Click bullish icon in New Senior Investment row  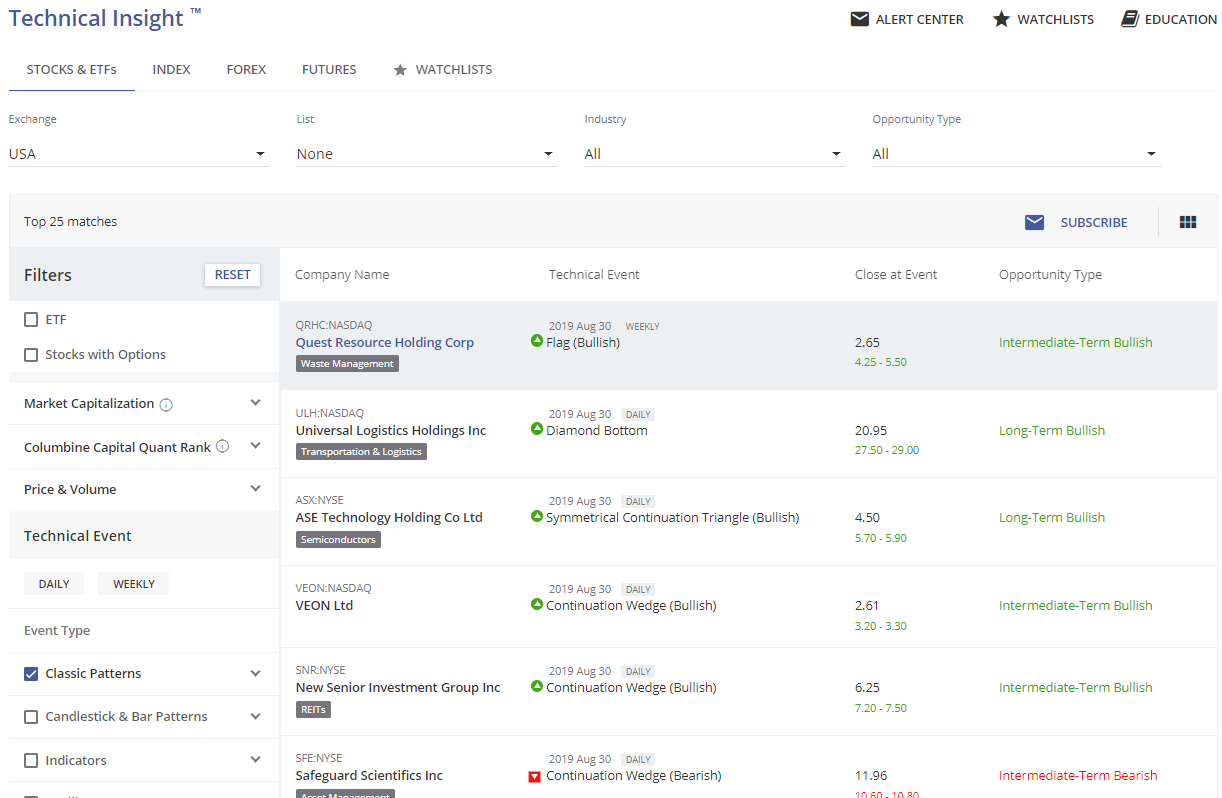(x=537, y=687)
